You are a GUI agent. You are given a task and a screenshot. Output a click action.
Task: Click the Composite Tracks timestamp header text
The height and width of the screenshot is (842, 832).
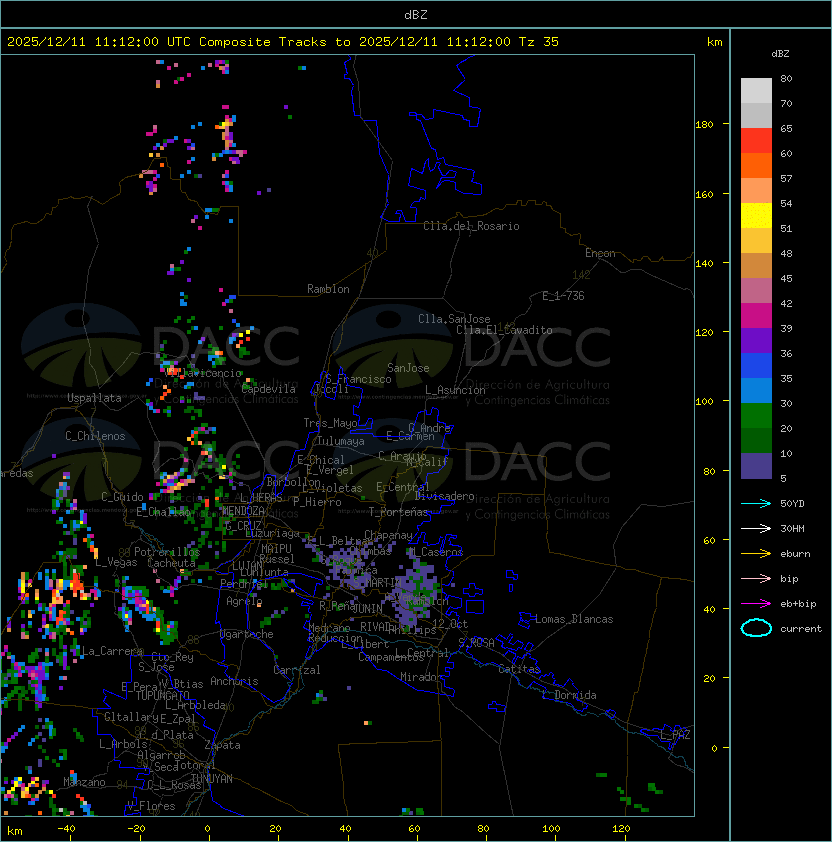283,42
